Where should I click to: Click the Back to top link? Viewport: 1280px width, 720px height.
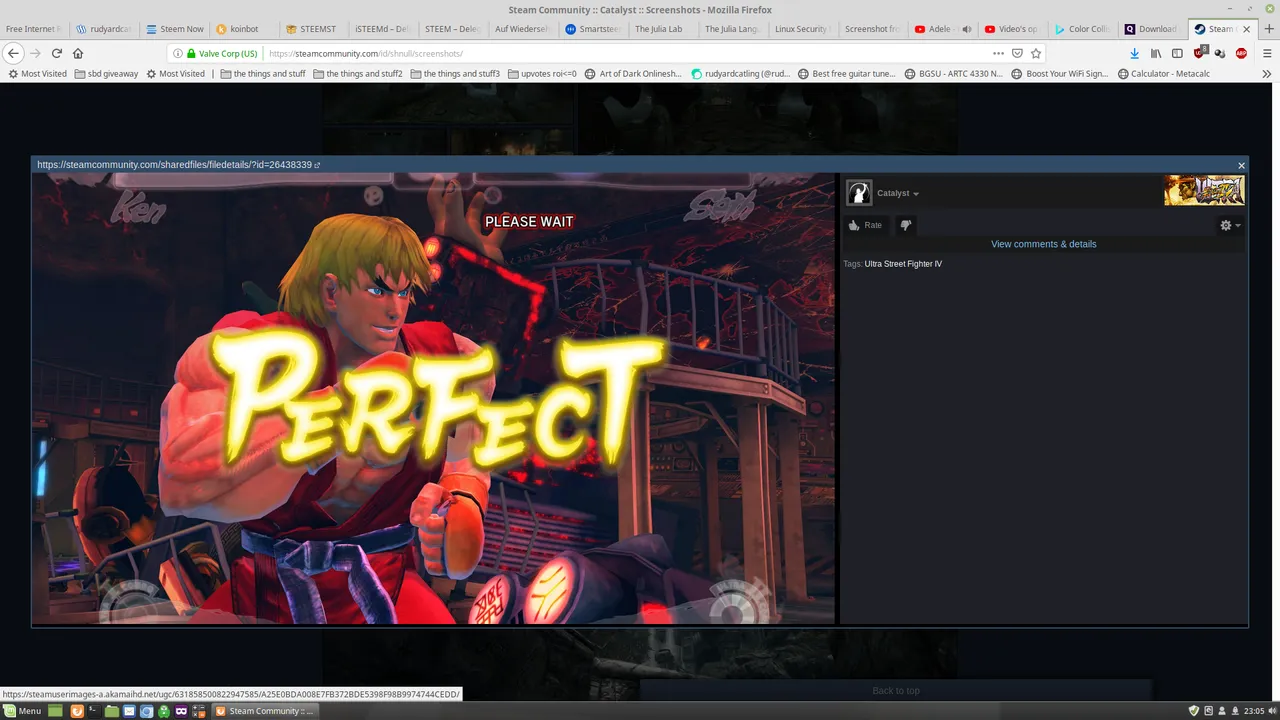coord(895,691)
